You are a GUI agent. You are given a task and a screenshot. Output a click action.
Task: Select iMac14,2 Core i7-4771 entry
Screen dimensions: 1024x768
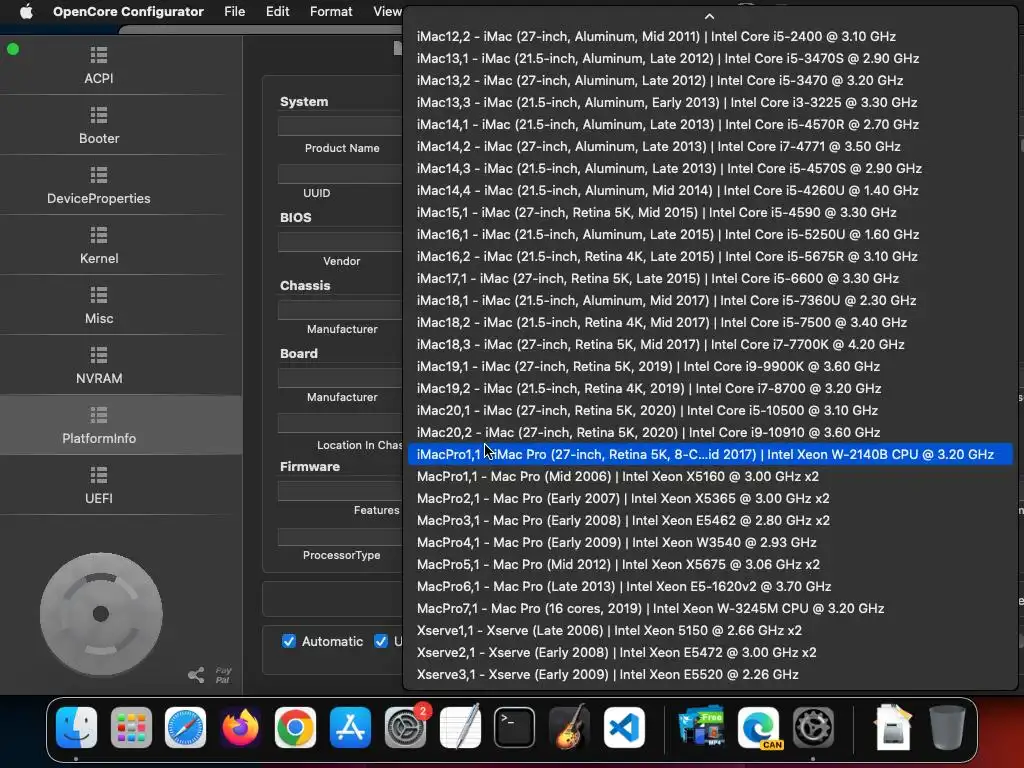point(710,146)
